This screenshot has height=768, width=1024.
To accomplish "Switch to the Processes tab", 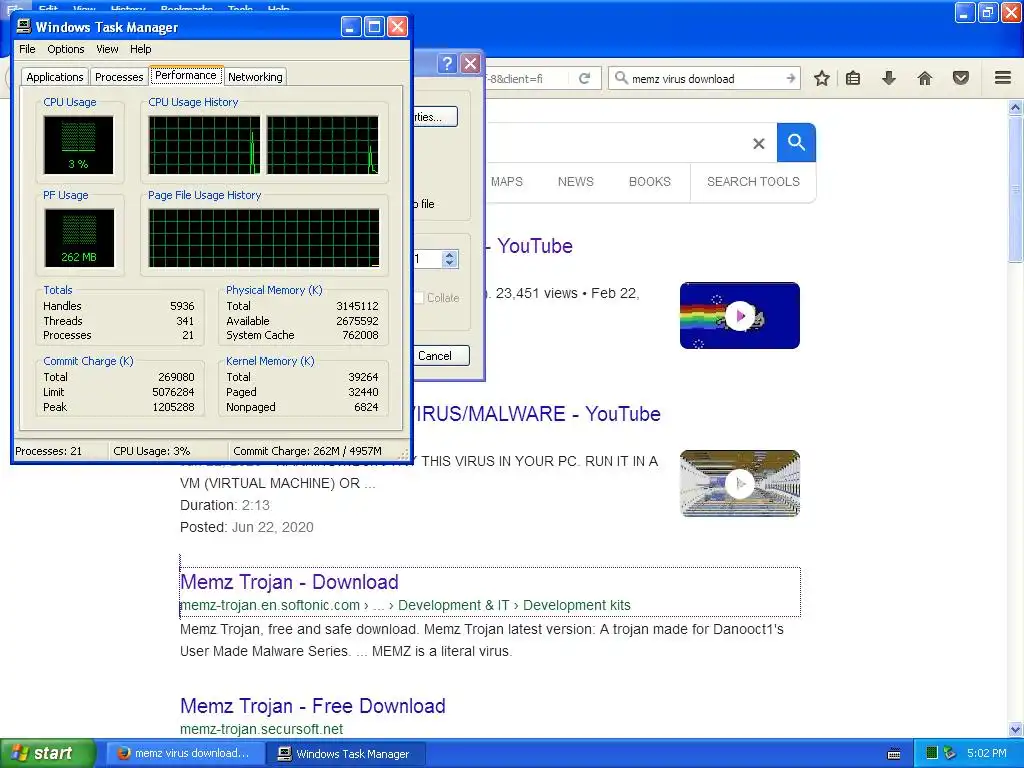I will pos(119,77).
